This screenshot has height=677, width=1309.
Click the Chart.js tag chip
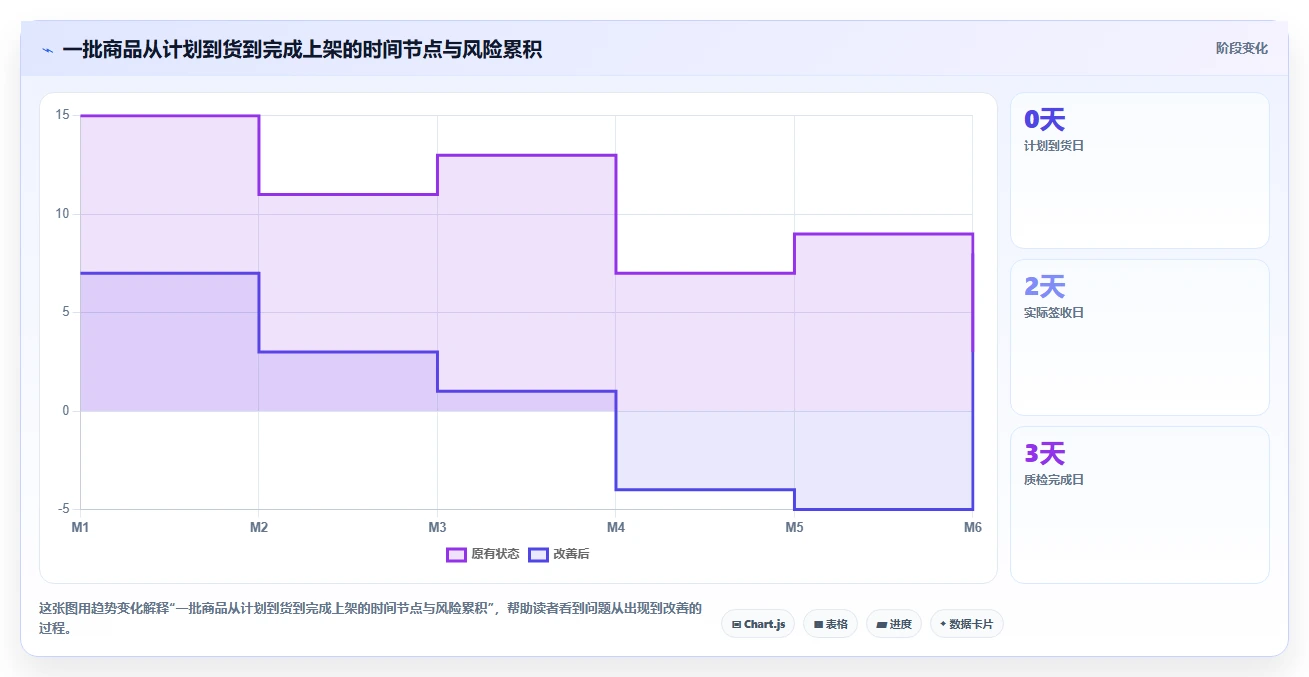click(x=758, y=624)
